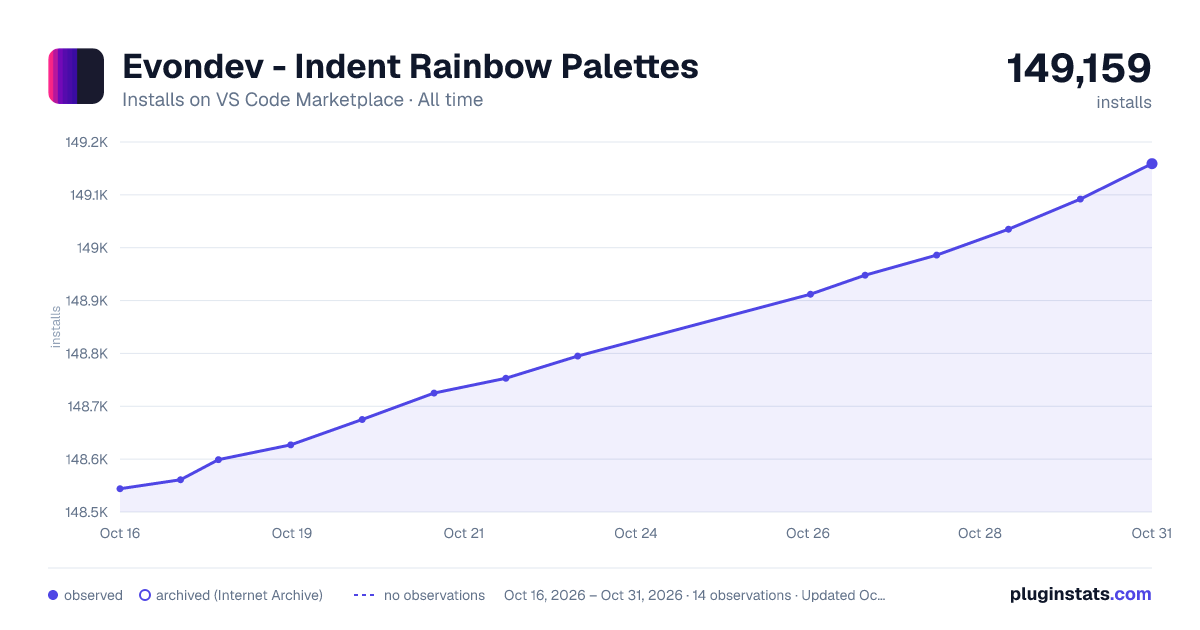Click the 149,159 total installs figure

[1079, 68]
